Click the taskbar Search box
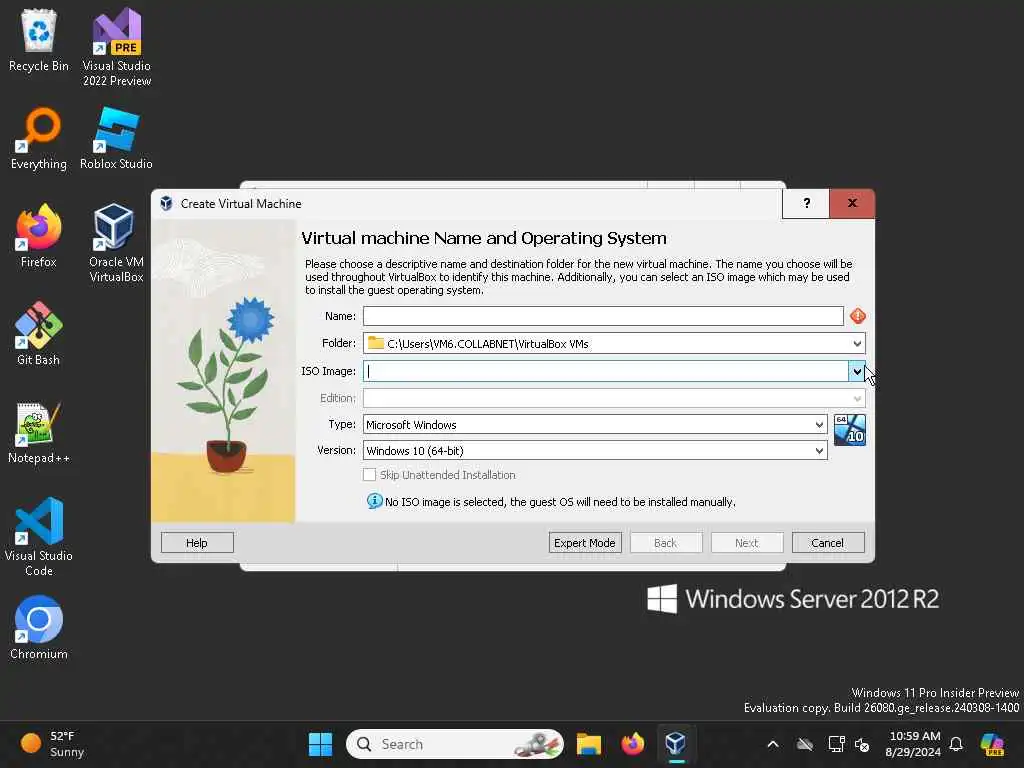1024x768 pixels. (x=455, y=744)
